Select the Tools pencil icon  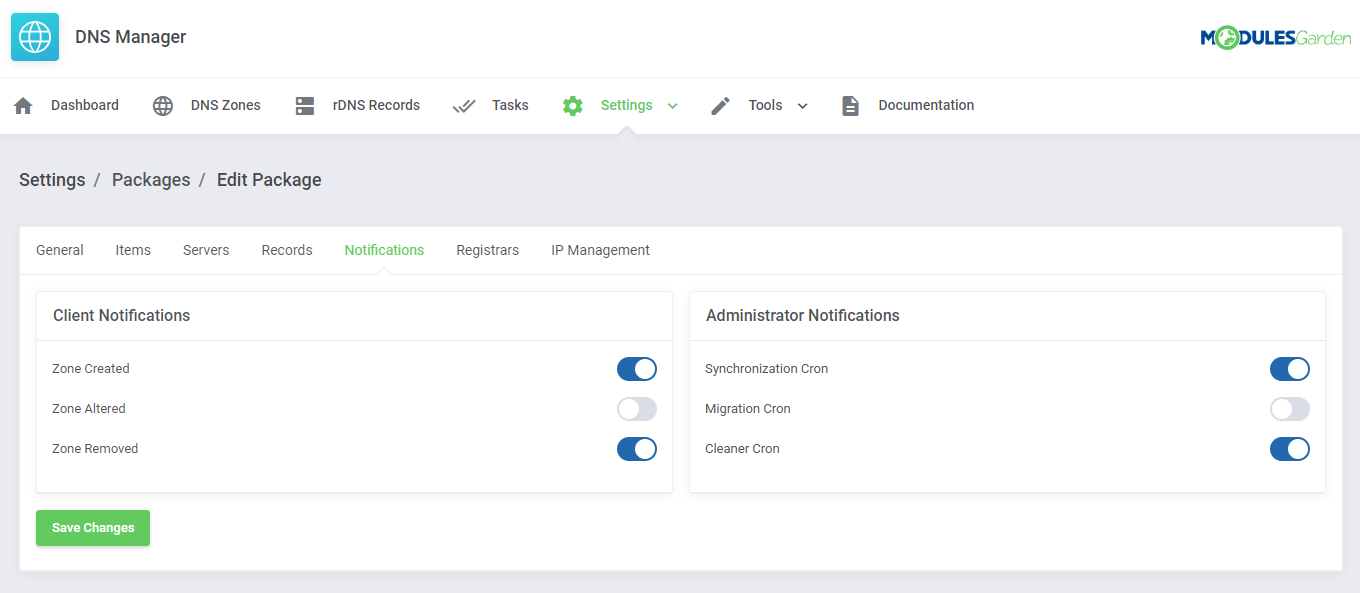pos(720,105)
